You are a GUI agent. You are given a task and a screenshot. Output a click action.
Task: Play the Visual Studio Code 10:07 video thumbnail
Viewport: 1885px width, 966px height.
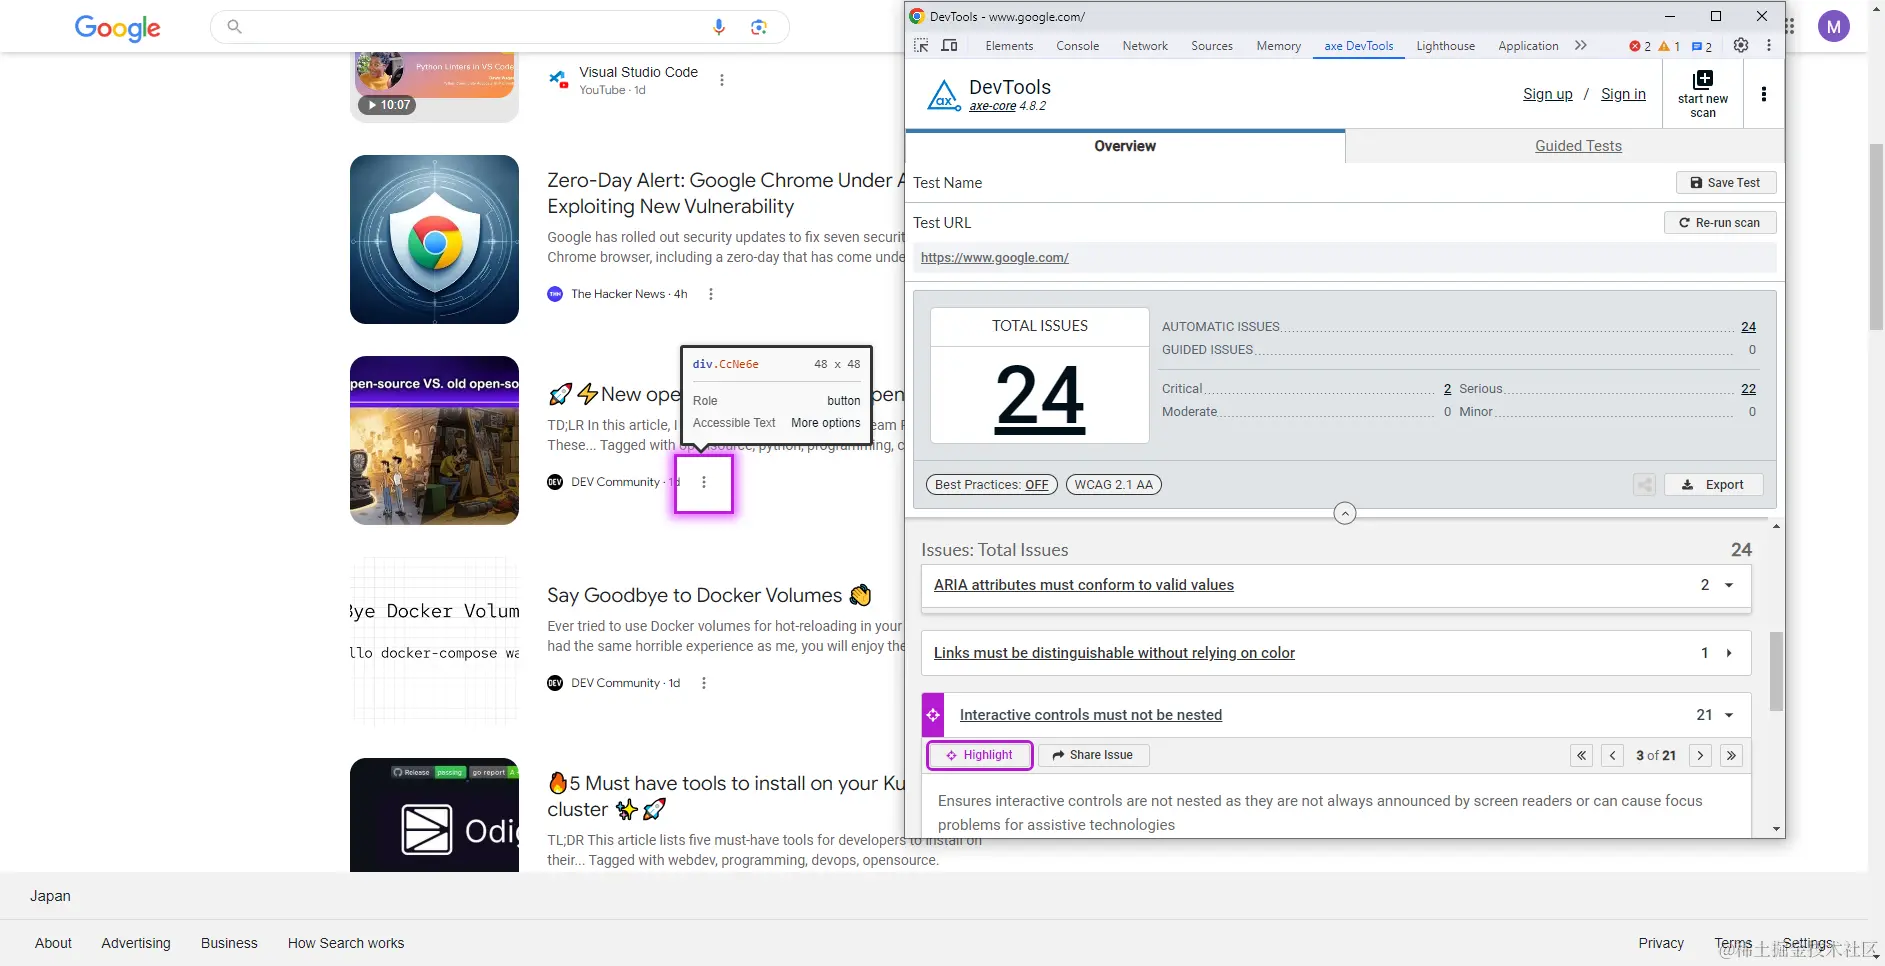[x=434, y=86]
